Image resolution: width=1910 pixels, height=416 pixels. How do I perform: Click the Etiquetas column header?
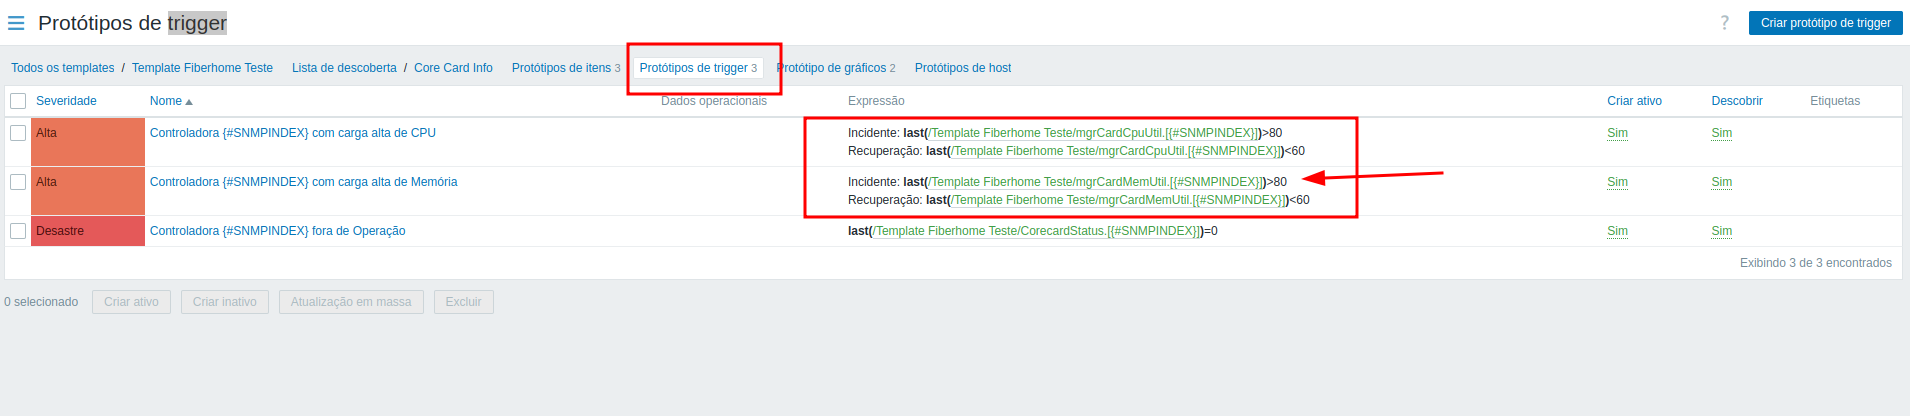click(1835, 101)
